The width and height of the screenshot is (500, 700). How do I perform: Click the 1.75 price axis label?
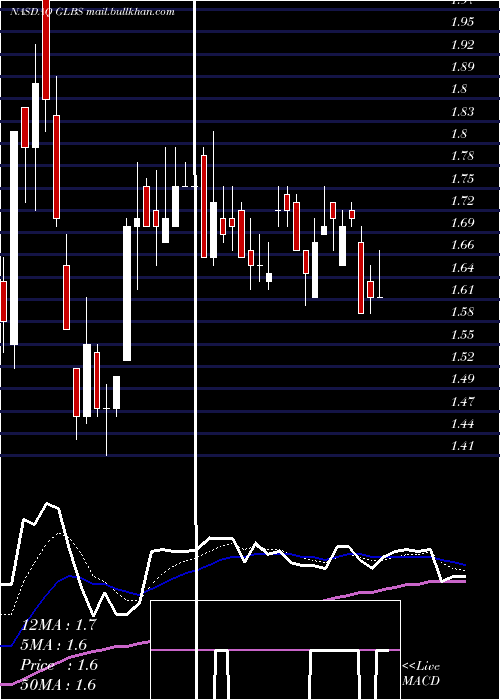tap(462, 178)
